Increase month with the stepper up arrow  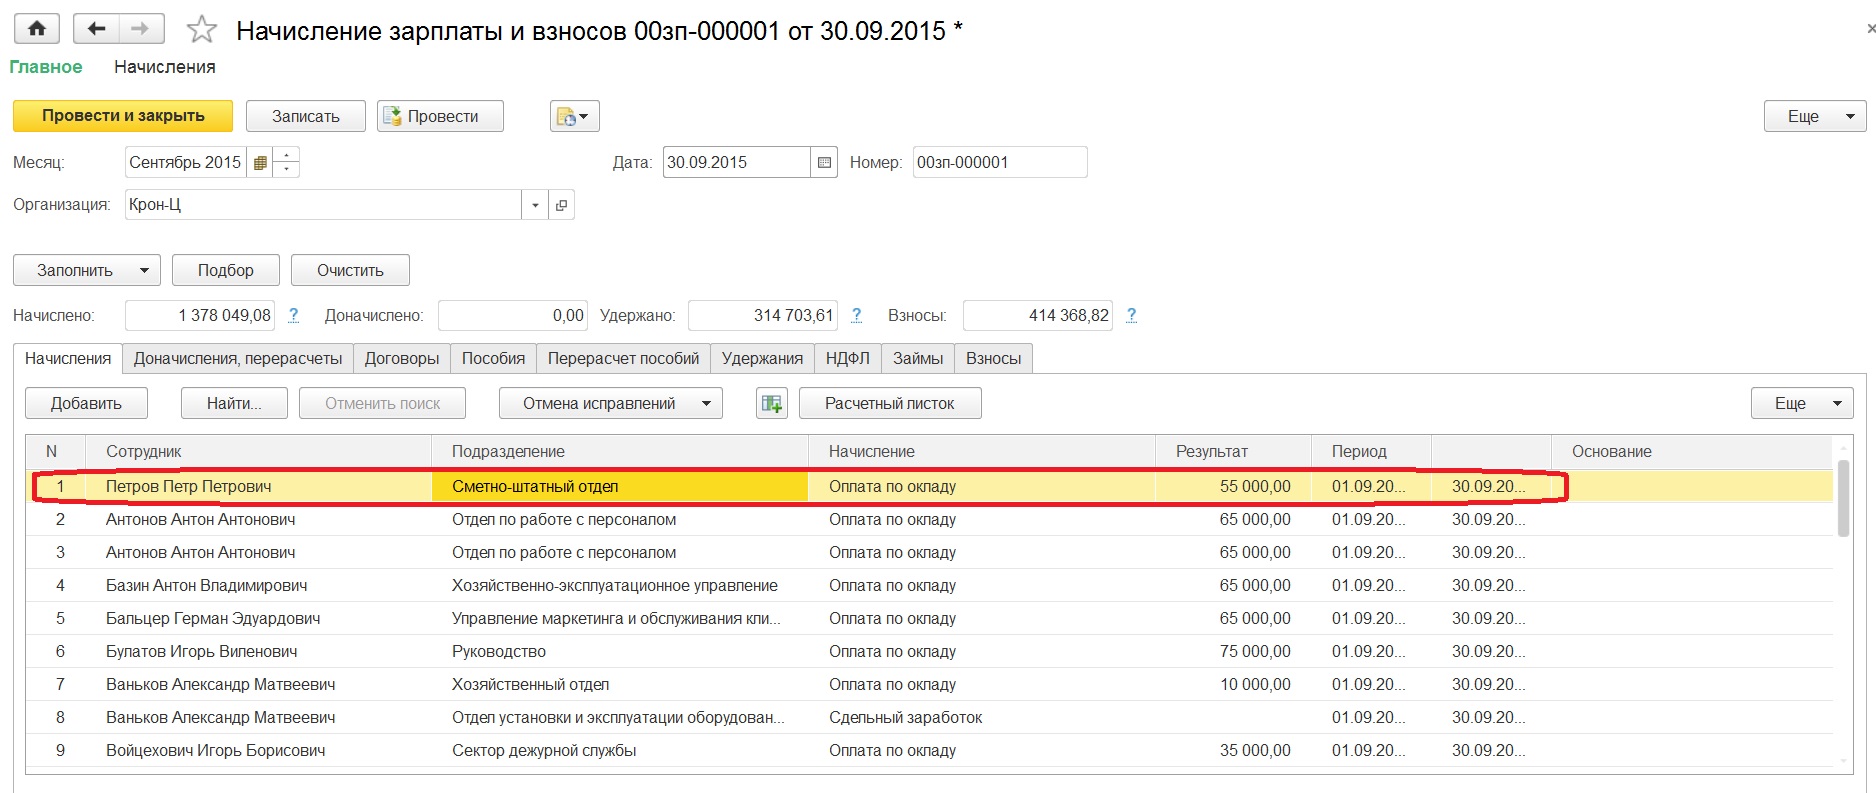287,155
